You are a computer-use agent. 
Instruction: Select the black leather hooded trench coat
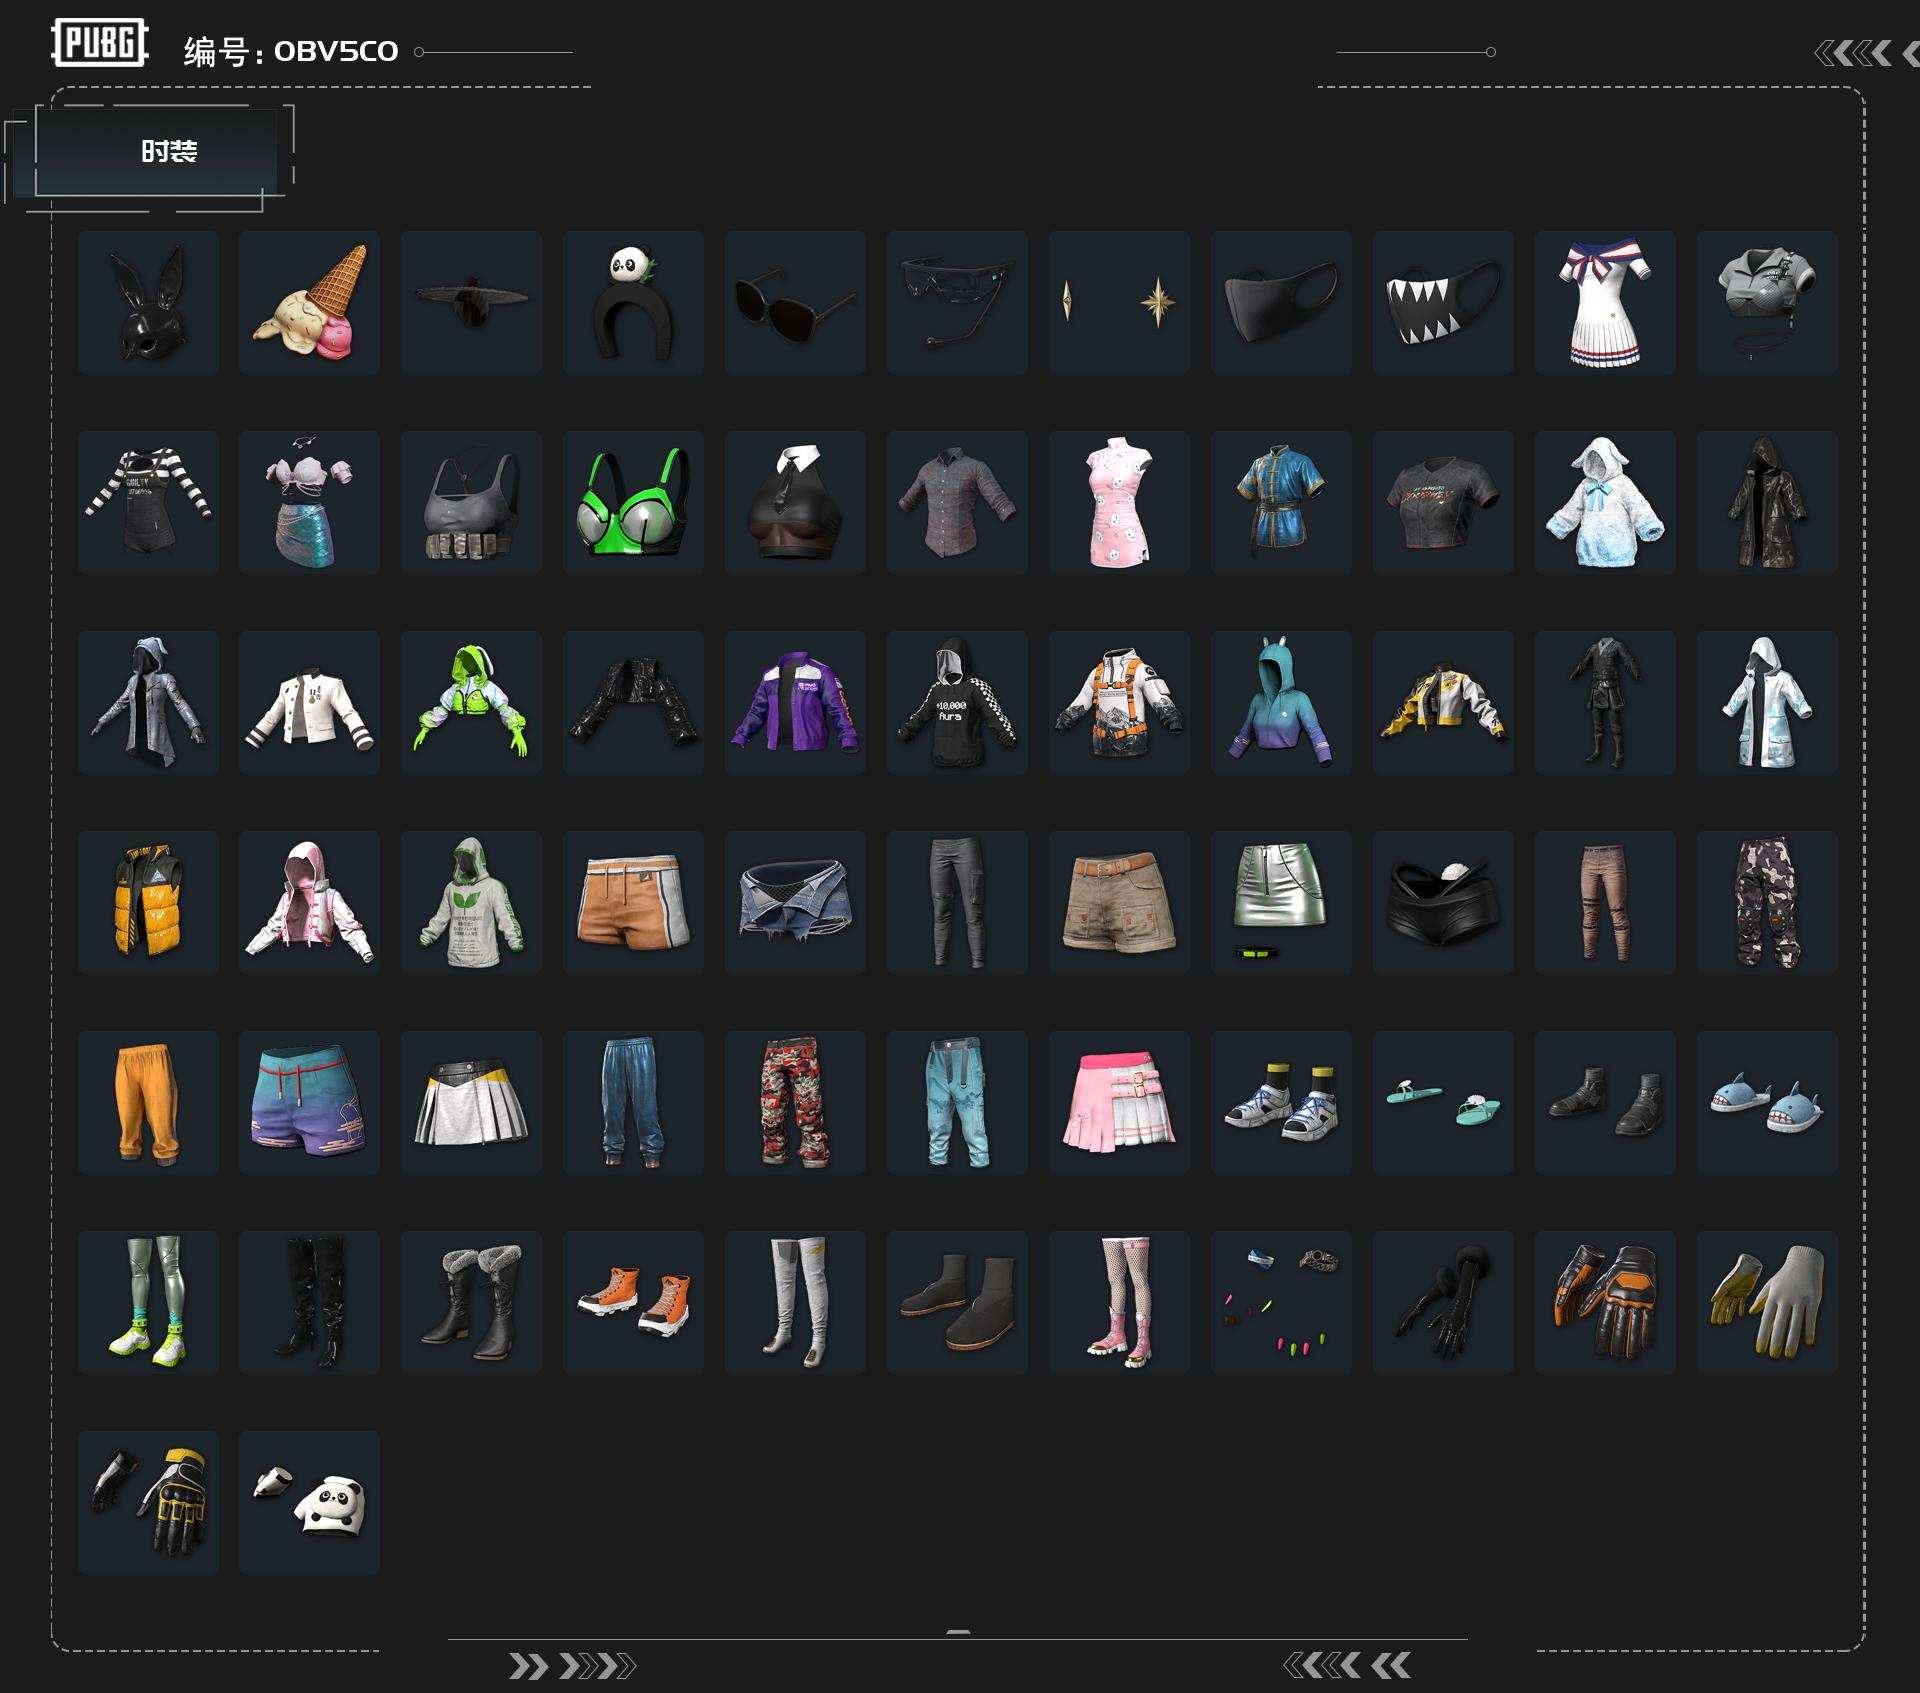(x=1767, y=502)
